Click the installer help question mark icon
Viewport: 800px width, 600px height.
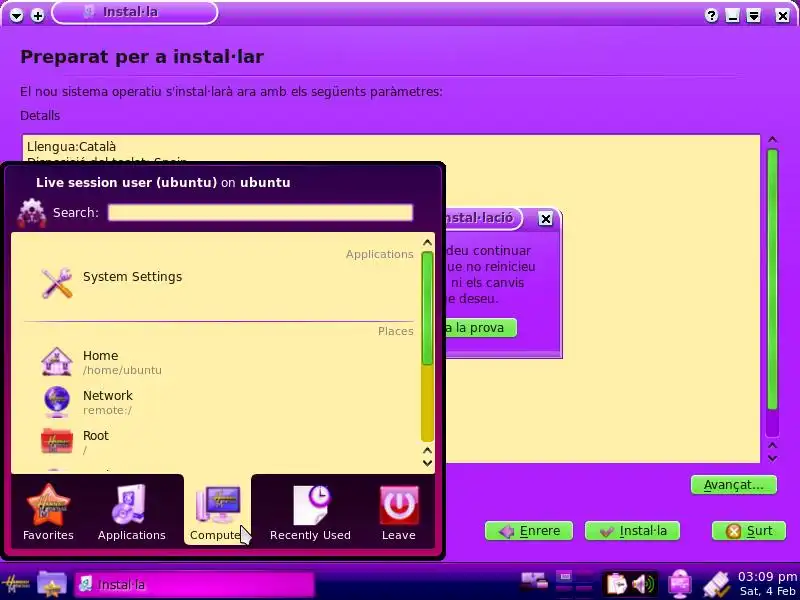711,15
